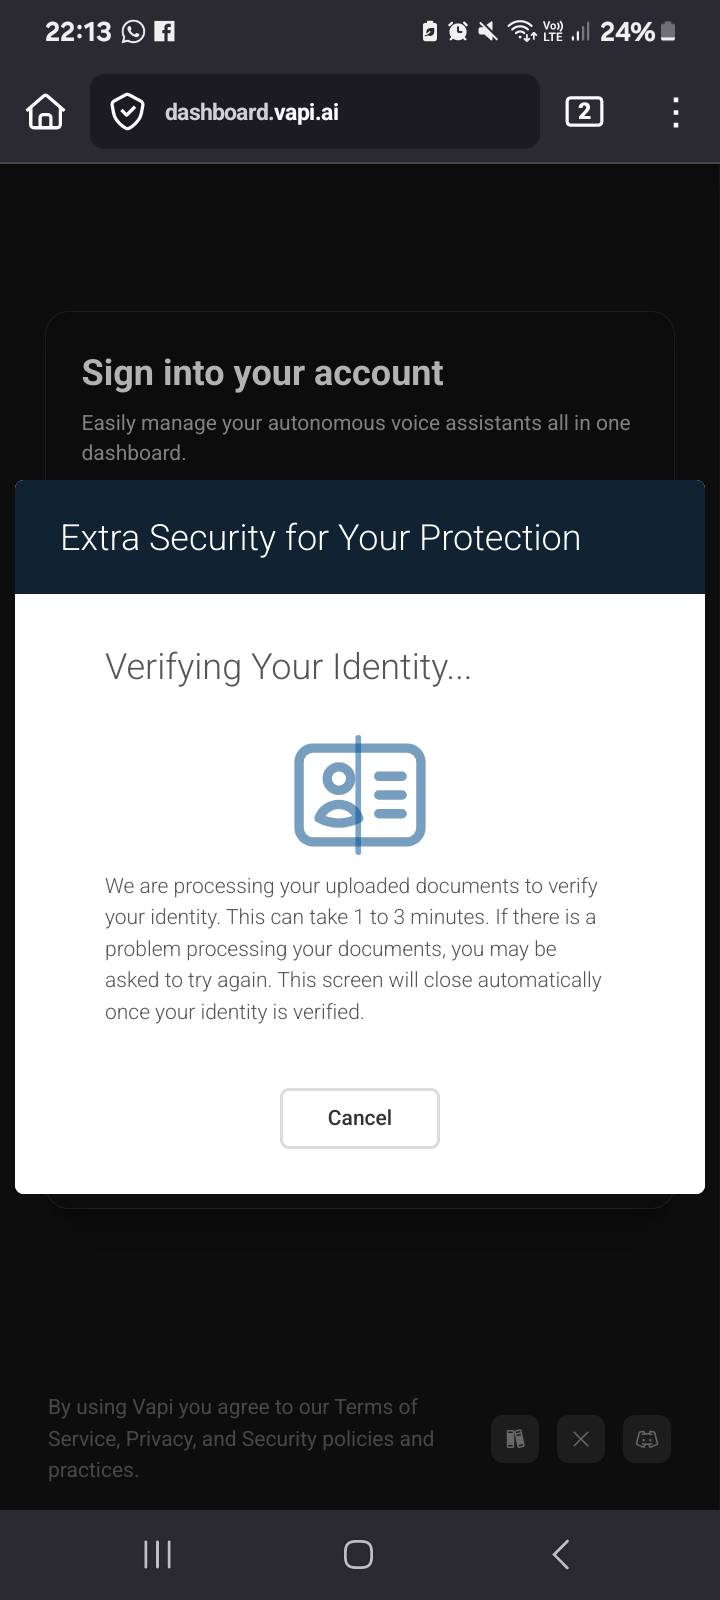This screenshot has height=1600, width=720.
Task: Tap the battery saver status icon
Action: (428, 31)
